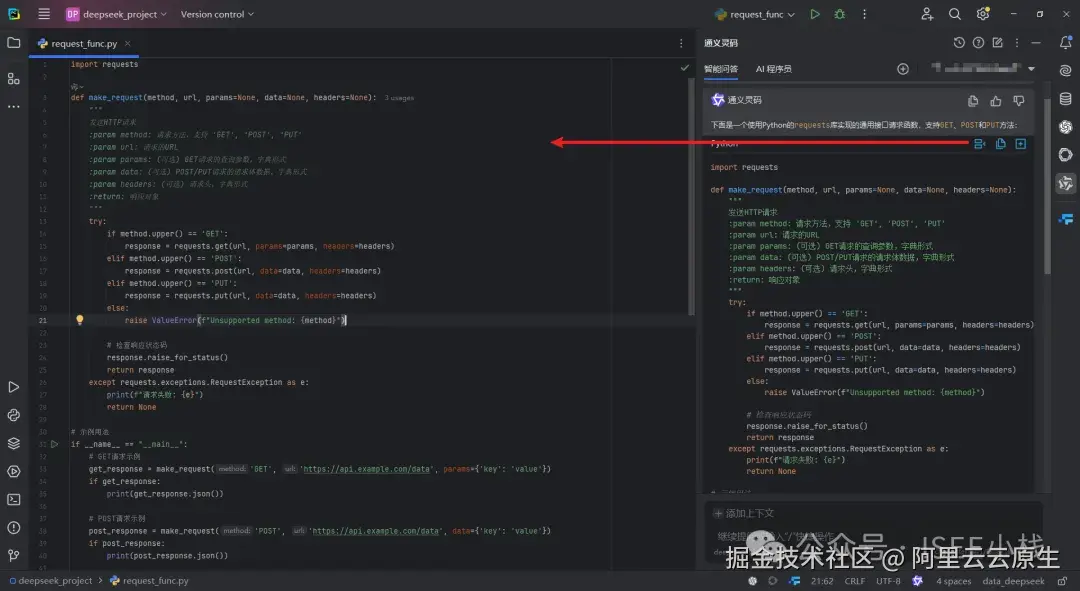
Task: Open the Git tool window at sidebar bottom
Action: tap(13, 555)
